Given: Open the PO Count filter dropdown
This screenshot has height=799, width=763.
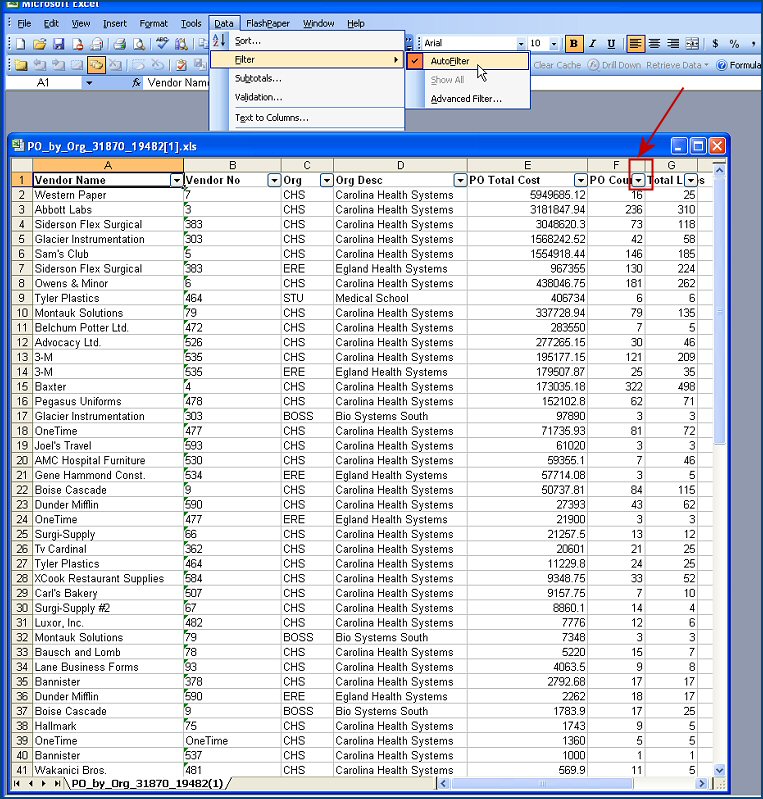Looking at the screenshot, I should 638,180.
